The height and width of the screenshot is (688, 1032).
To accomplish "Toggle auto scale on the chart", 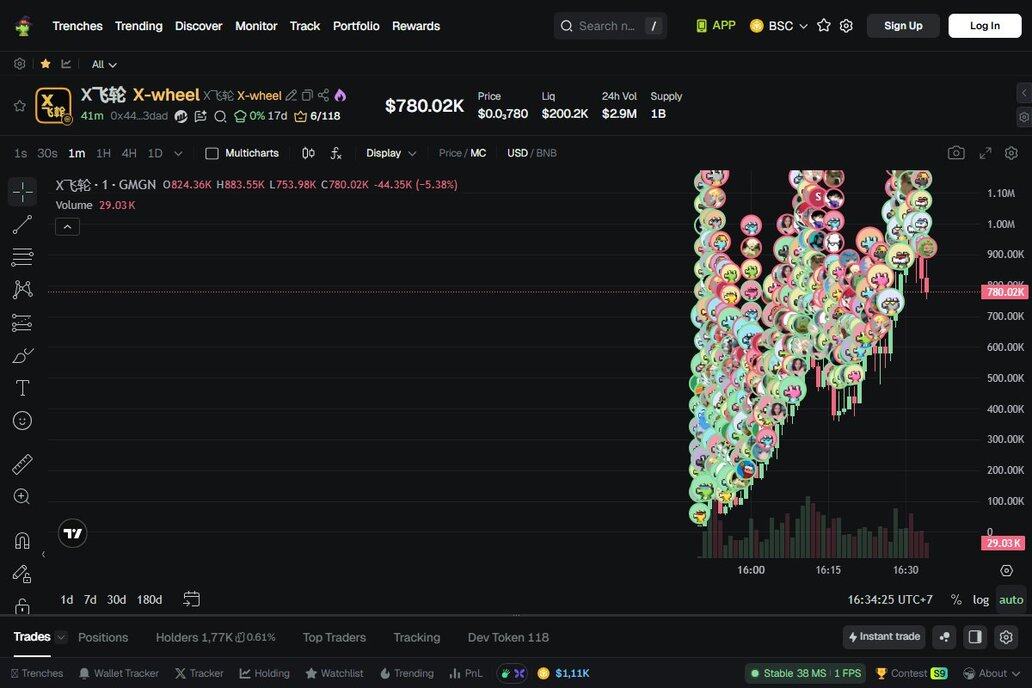I will pos(1011,600).
